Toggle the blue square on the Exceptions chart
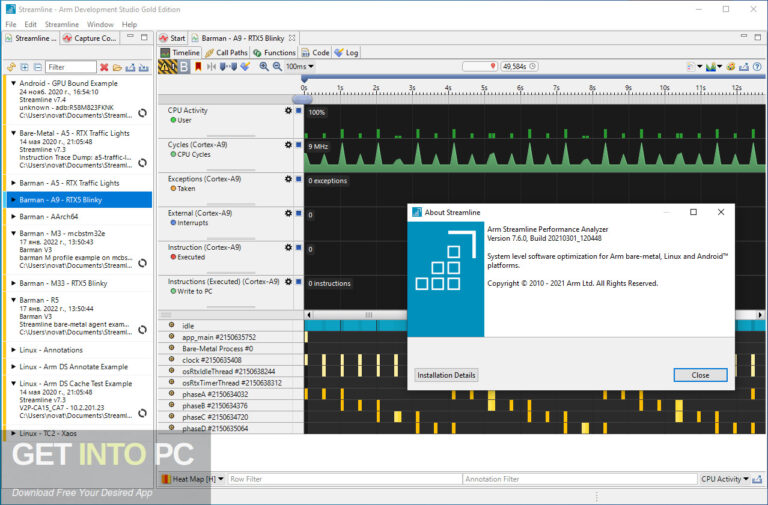The height and width of the screenshot is (505, 768). [x=298, y=179]
